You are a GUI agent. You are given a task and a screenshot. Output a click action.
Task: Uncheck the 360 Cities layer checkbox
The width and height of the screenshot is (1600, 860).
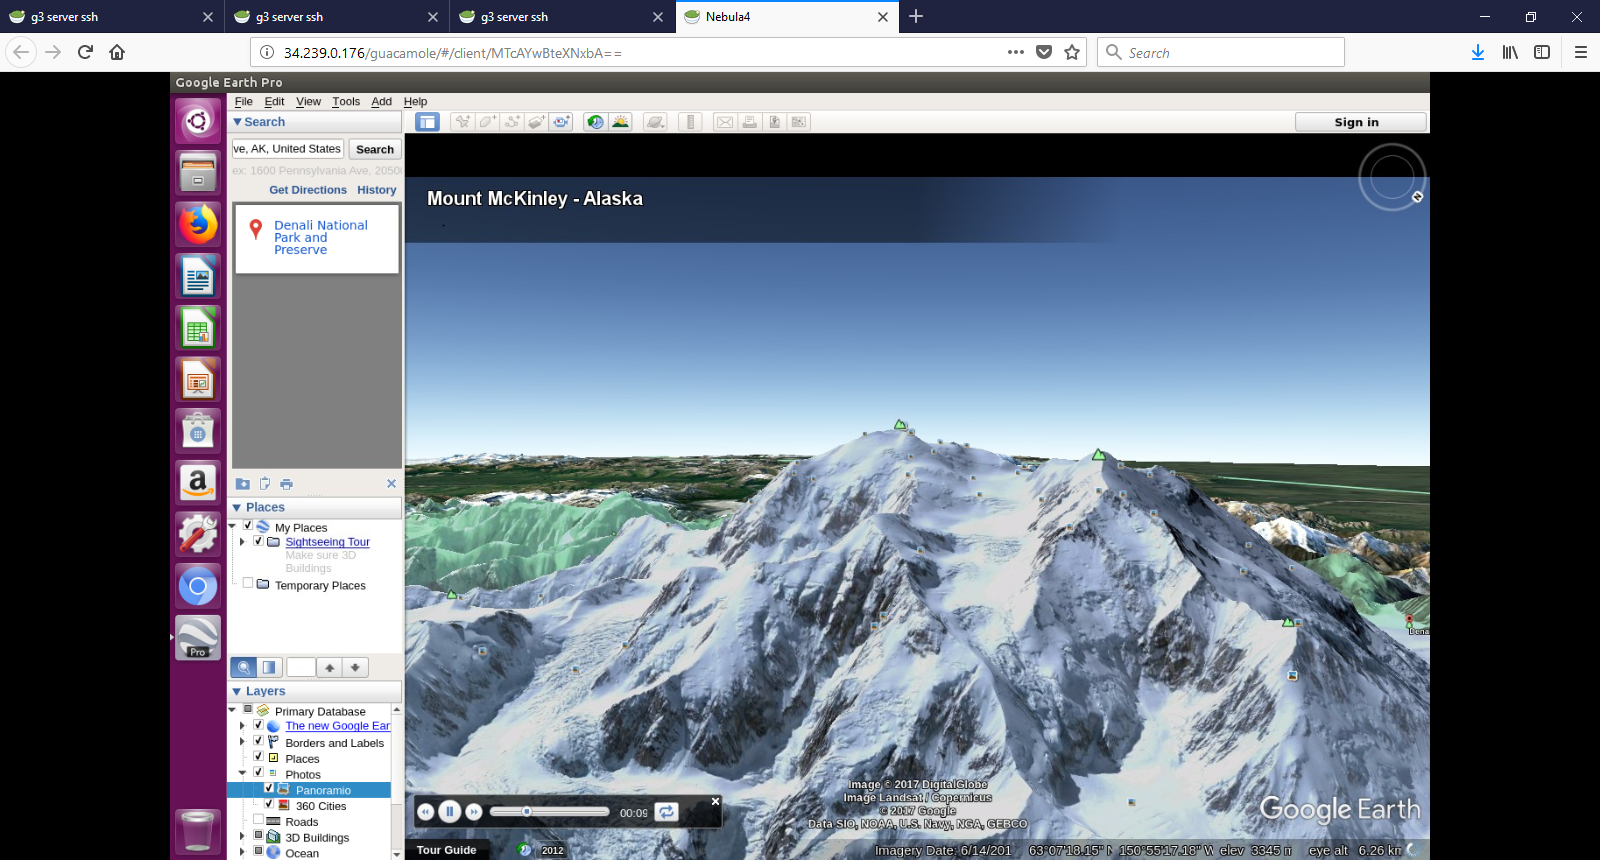pyautogui.click(x=269, y=804)
